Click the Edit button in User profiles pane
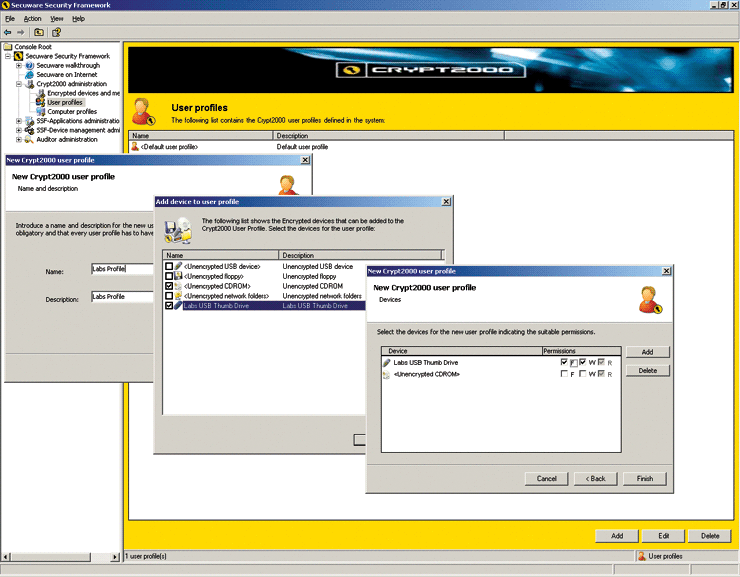This screenshot has width=740, height=577. point(664,536)
